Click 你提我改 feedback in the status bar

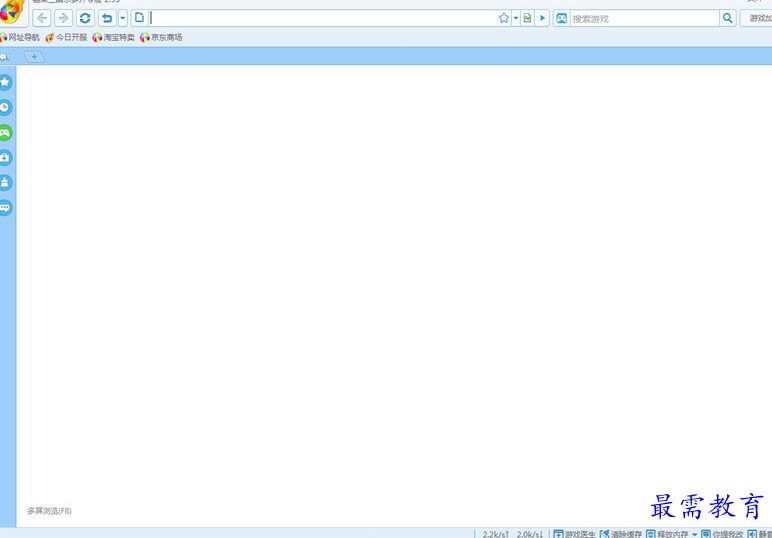point(722,534)
